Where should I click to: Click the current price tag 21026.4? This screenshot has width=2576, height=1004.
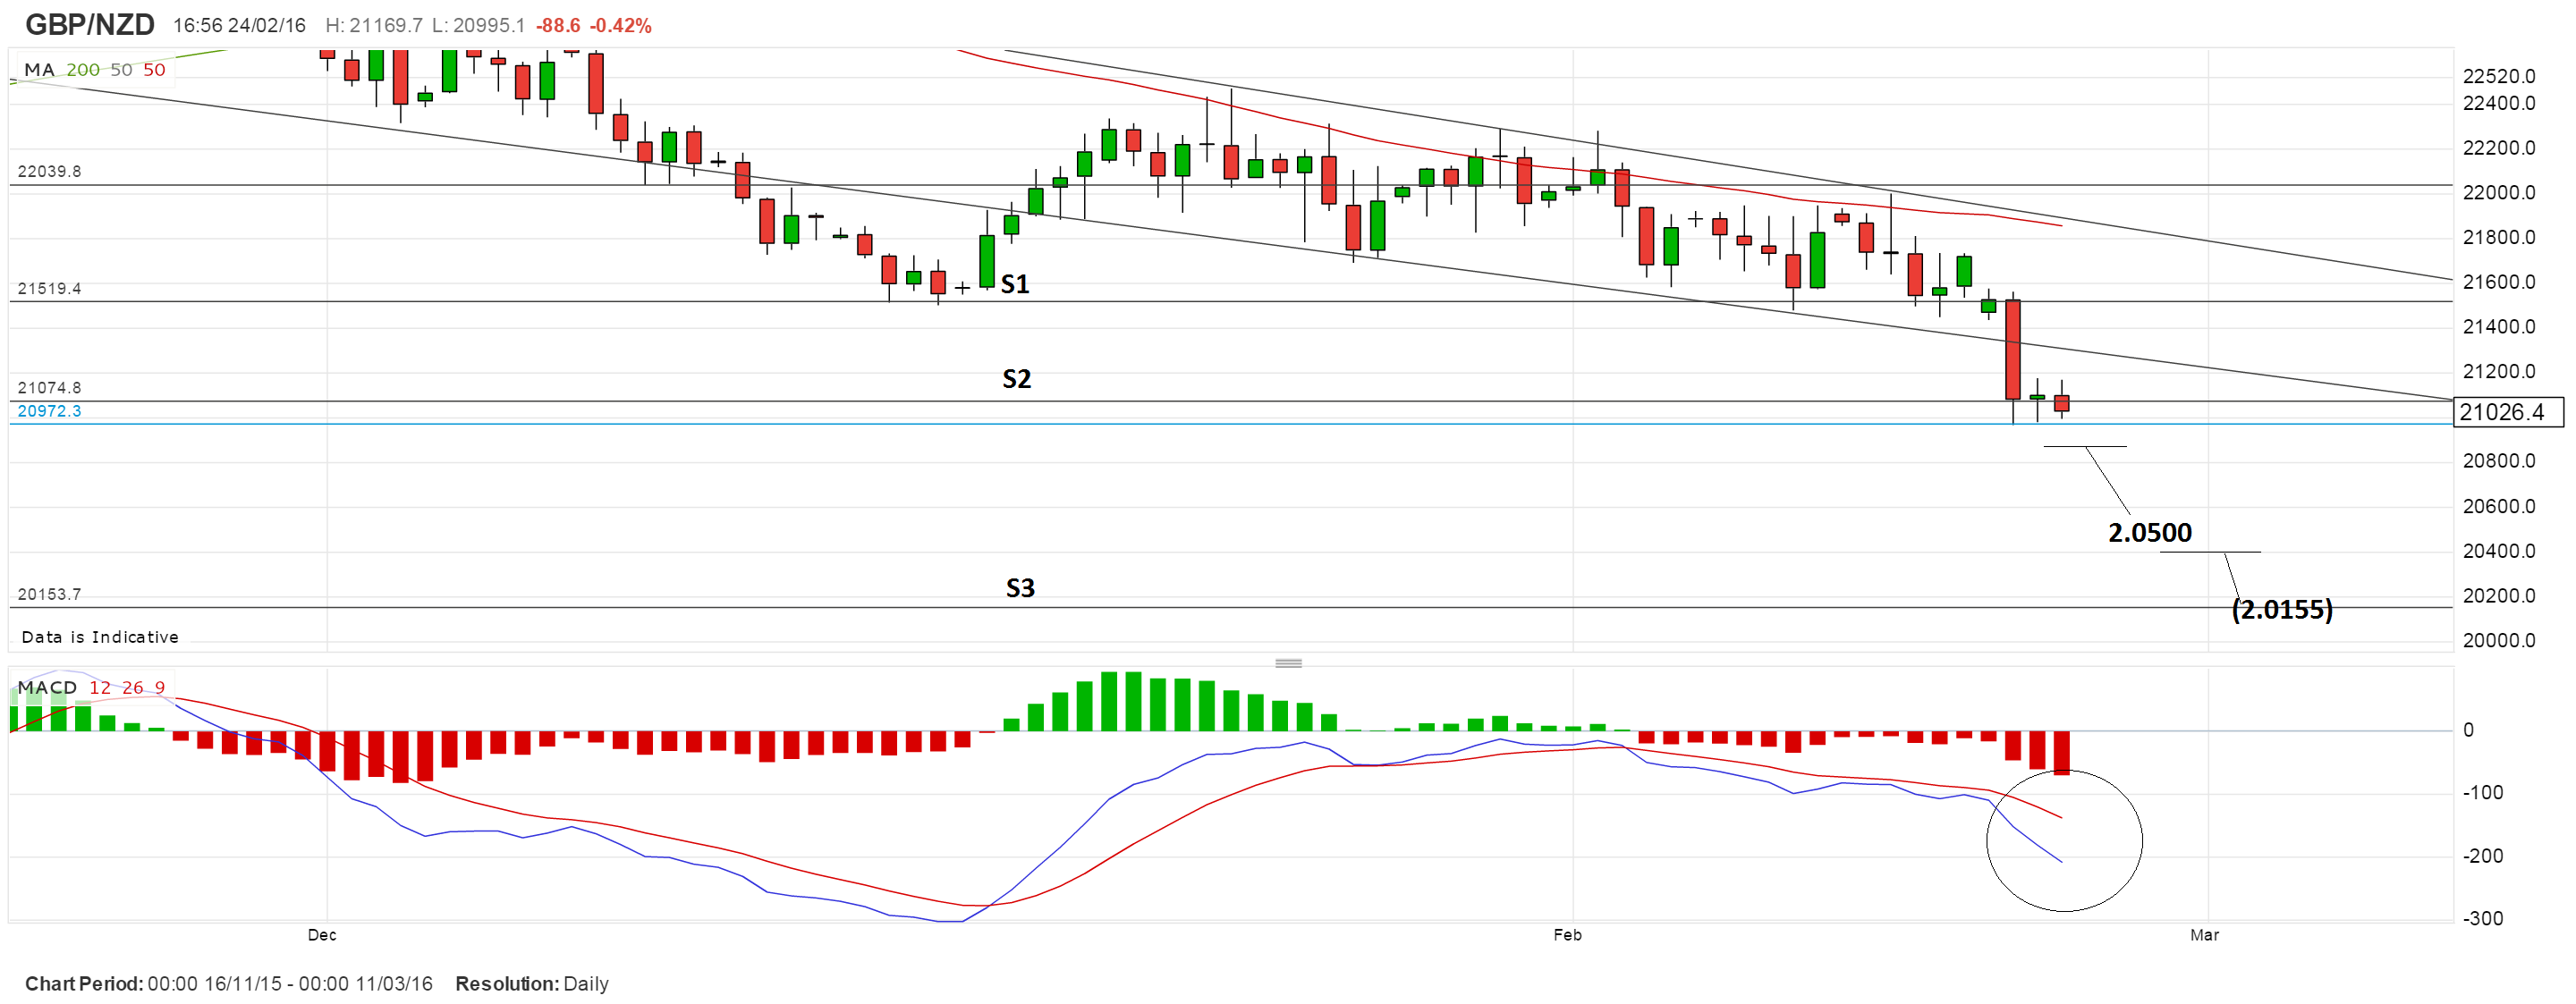(x=2508, y=412)
